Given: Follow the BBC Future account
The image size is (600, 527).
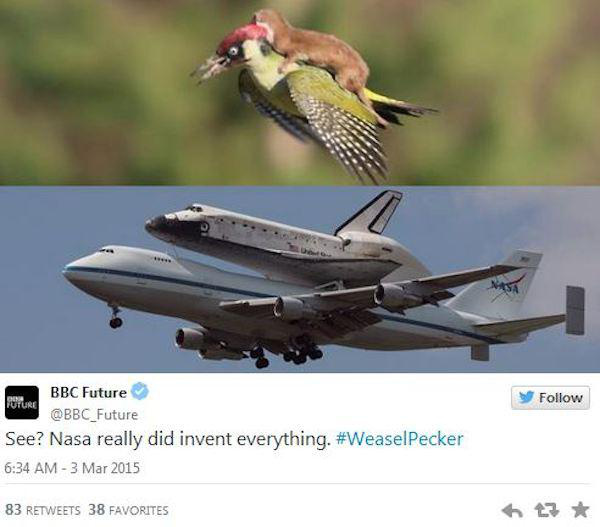Looking at the screenshot, I should (550, 398).
